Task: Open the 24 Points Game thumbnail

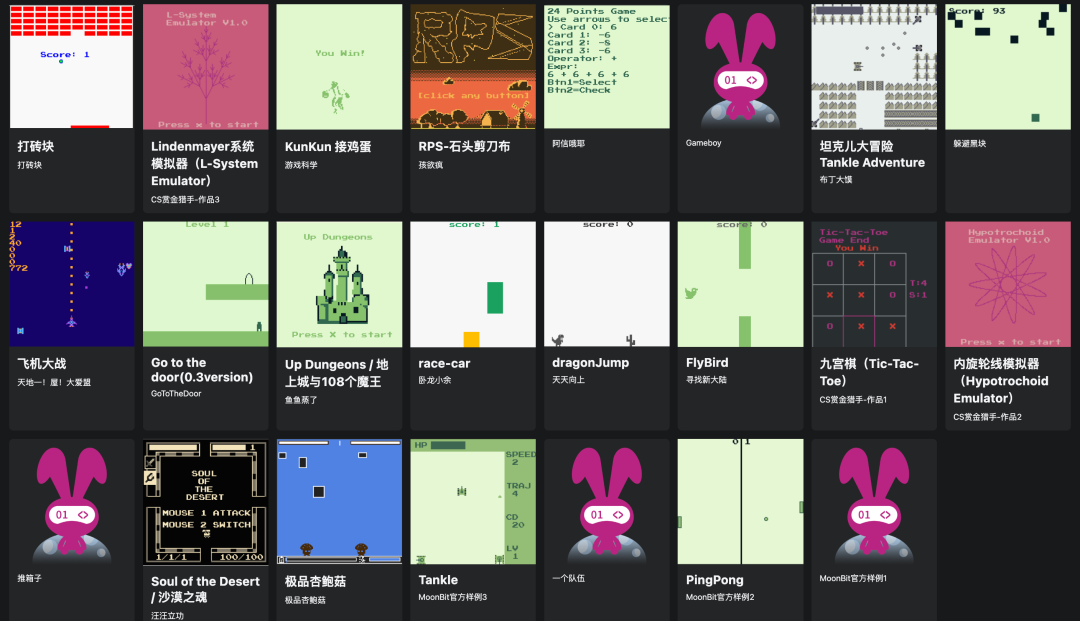Action: tap(606, 66)
